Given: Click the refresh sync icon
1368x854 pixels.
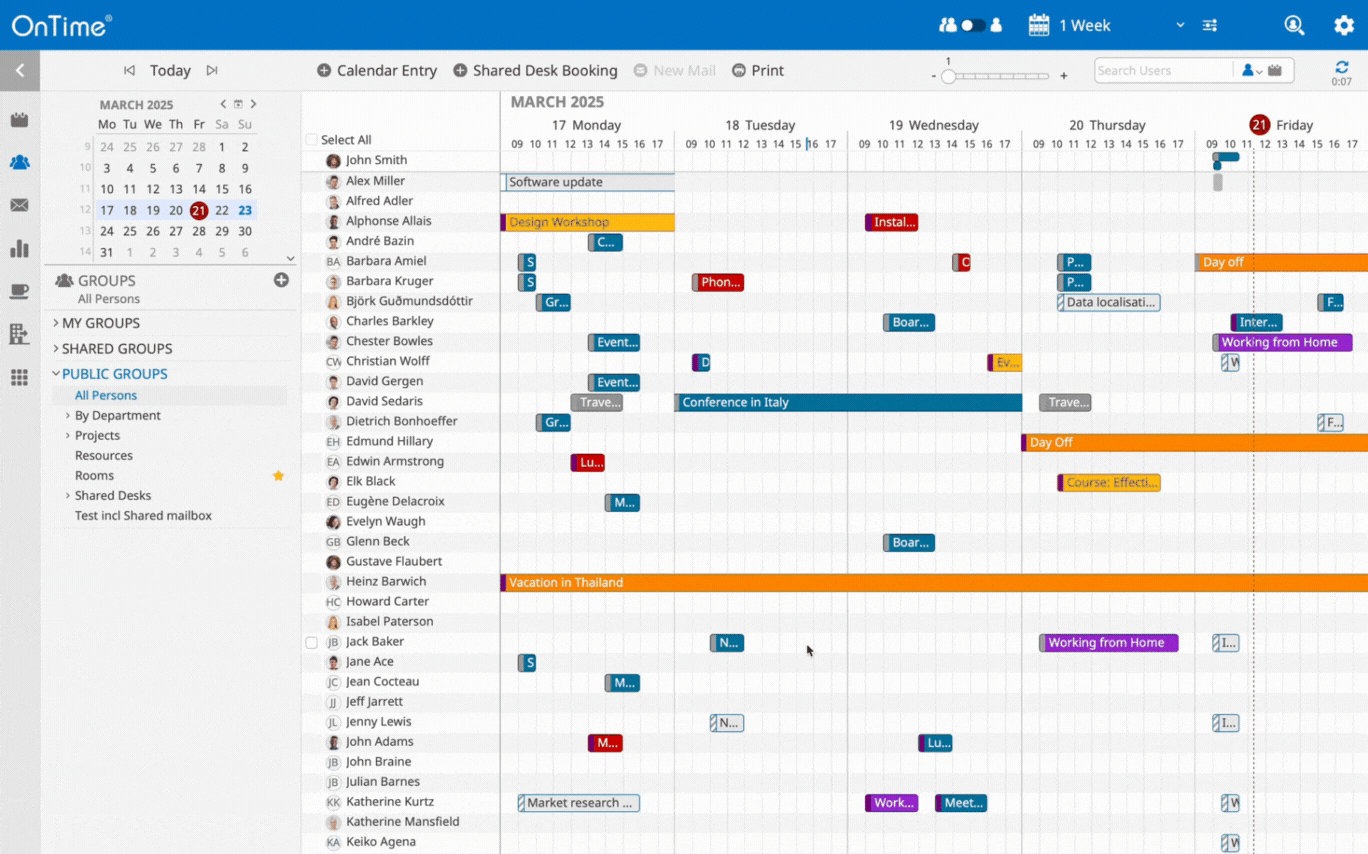Looking at the screenshot, I should pyautogui.click(x=1341, y=67).
